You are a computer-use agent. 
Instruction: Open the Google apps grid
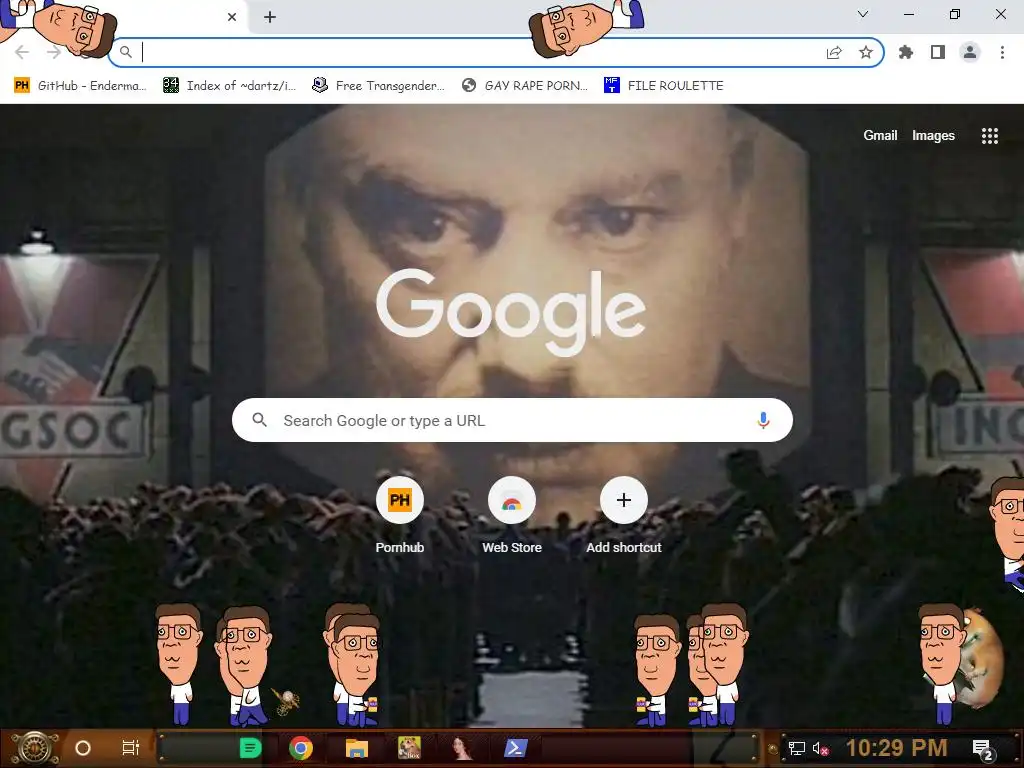click(990, 136)
